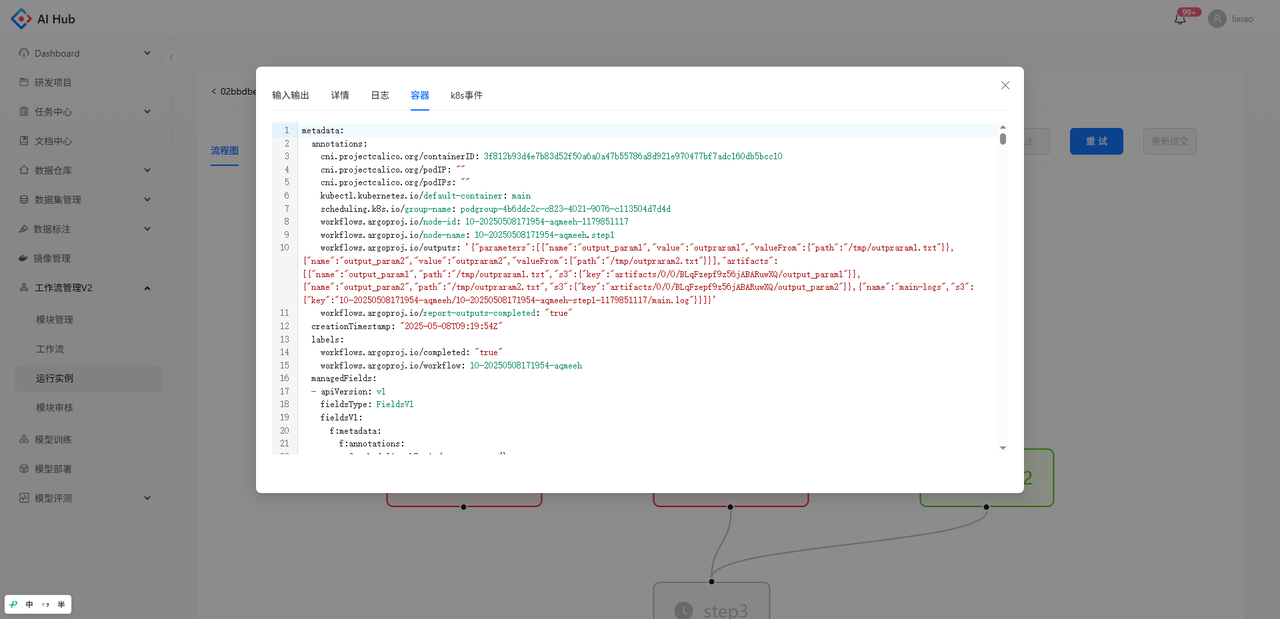Click the scroll down arrow in editor
Viewport: 1280px width, 619px height.
point(1003,448)
